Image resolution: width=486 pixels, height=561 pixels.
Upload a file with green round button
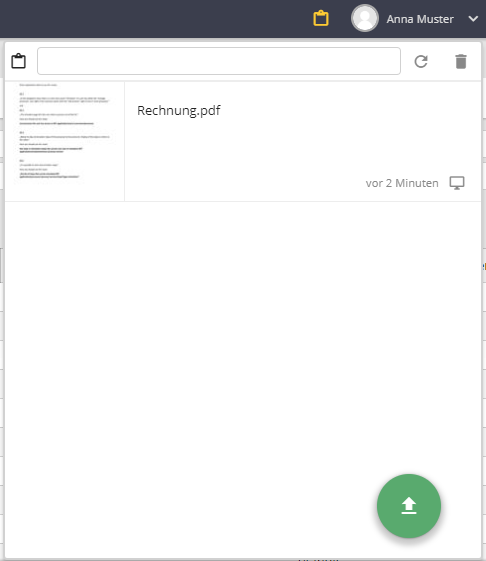click(409, 506)
